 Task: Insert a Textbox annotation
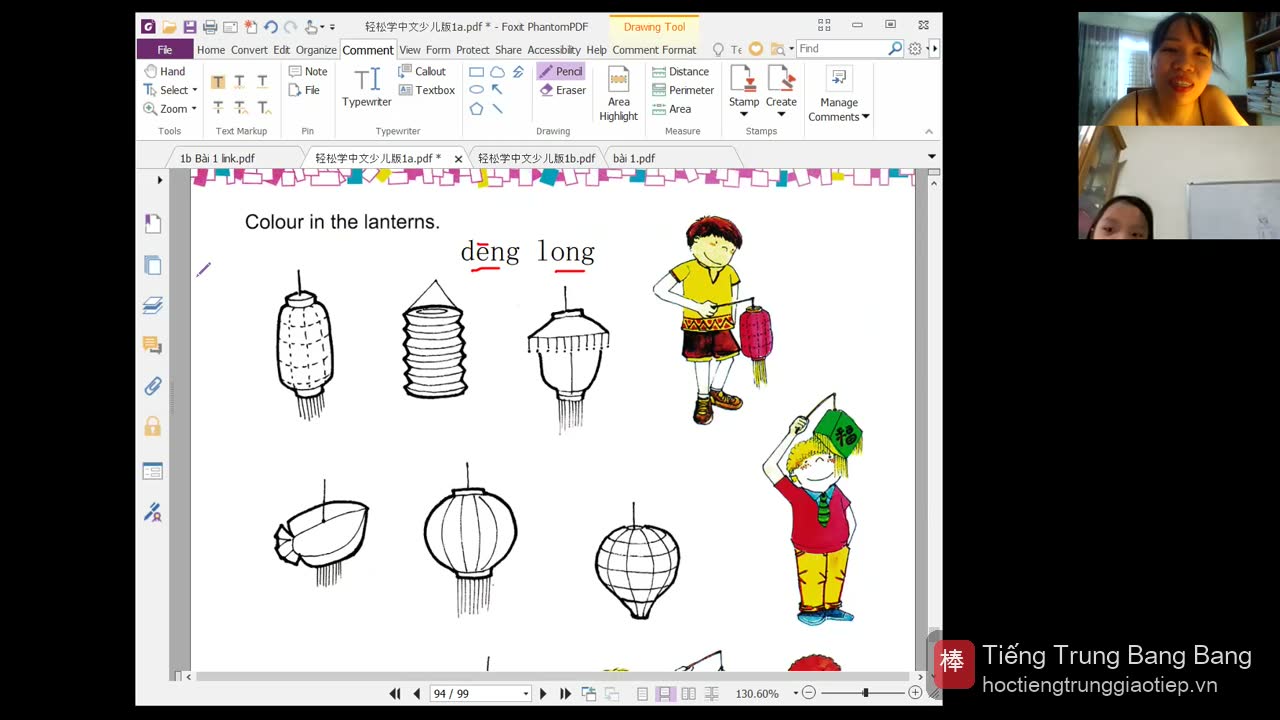427,90
